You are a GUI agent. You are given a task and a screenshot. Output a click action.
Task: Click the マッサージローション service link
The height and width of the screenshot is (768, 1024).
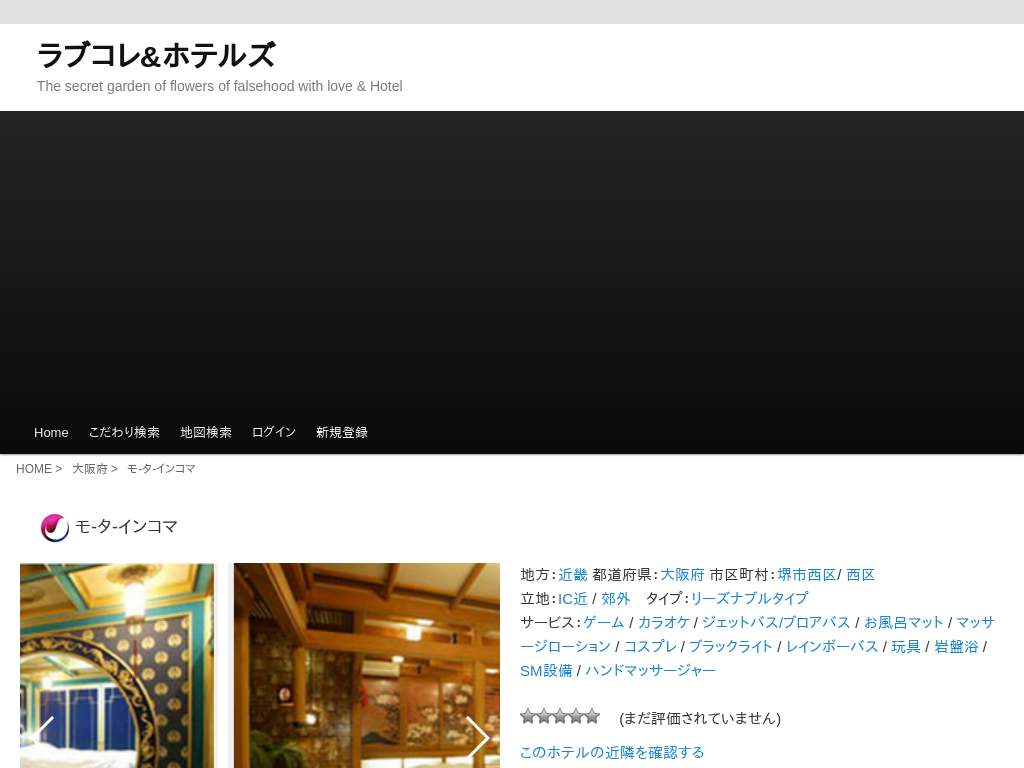pos(566,647)
